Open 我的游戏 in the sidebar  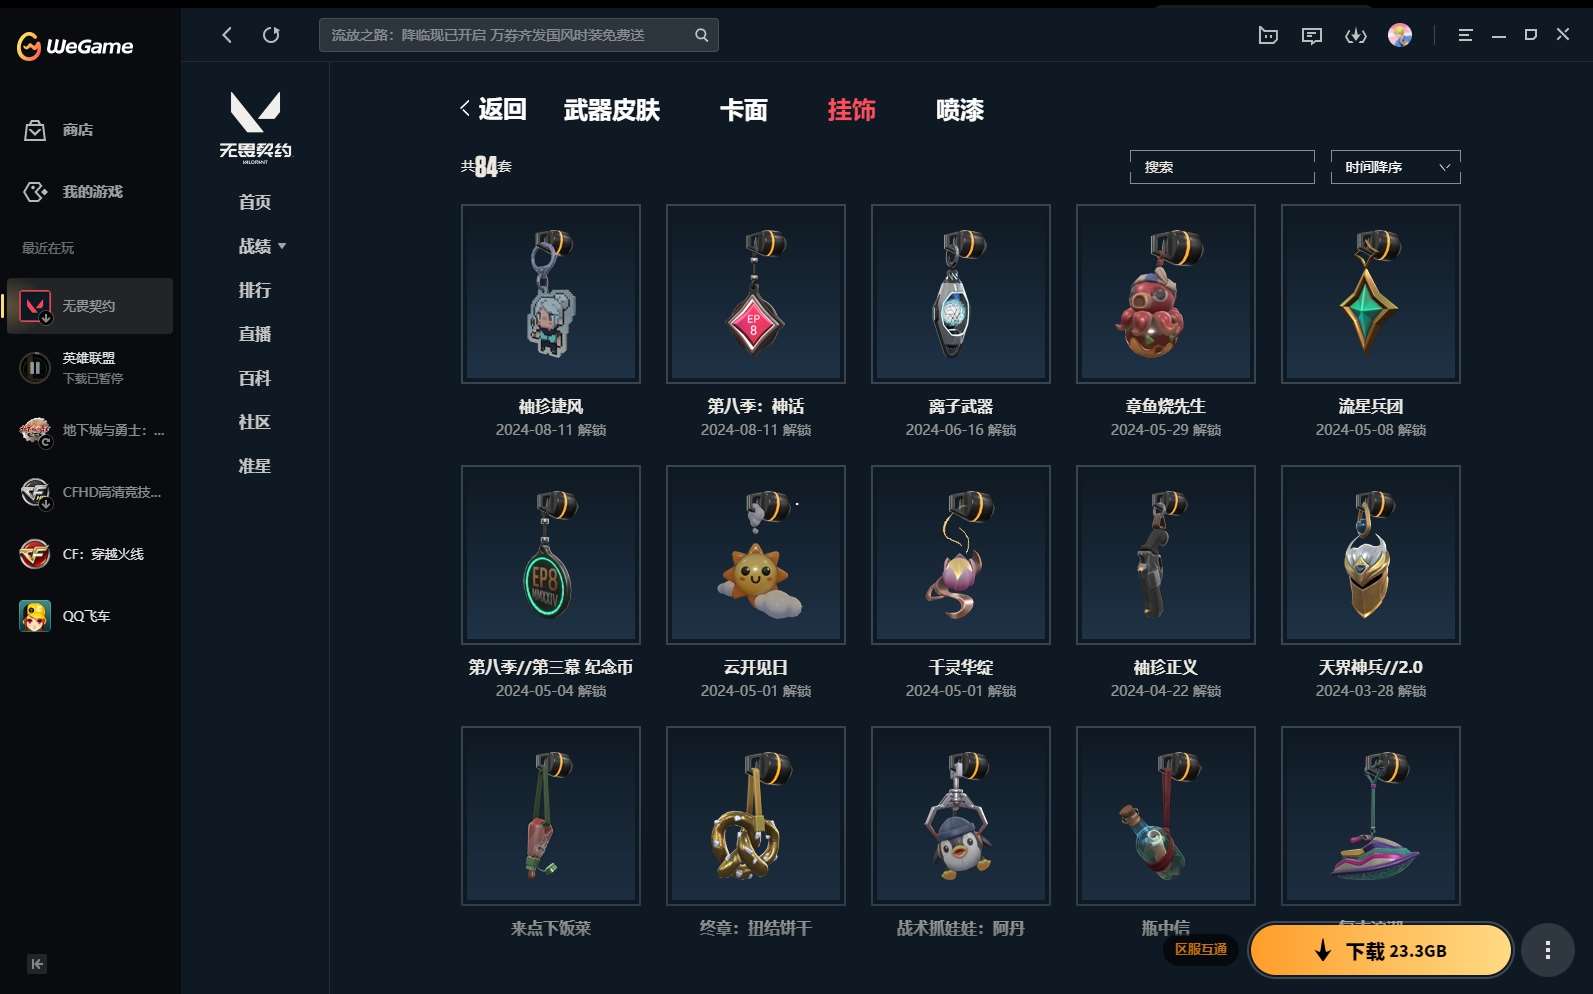[90, 192]
